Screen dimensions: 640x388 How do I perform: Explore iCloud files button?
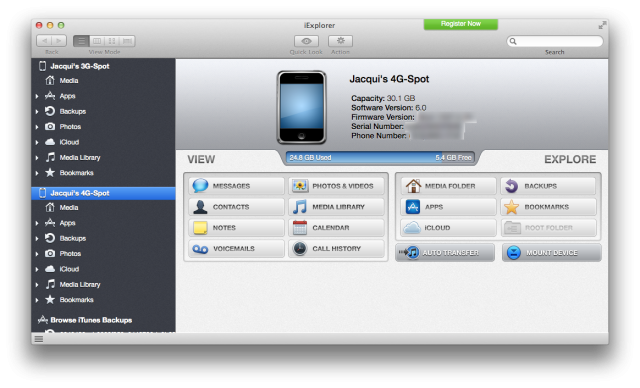[x=448, y=228]
